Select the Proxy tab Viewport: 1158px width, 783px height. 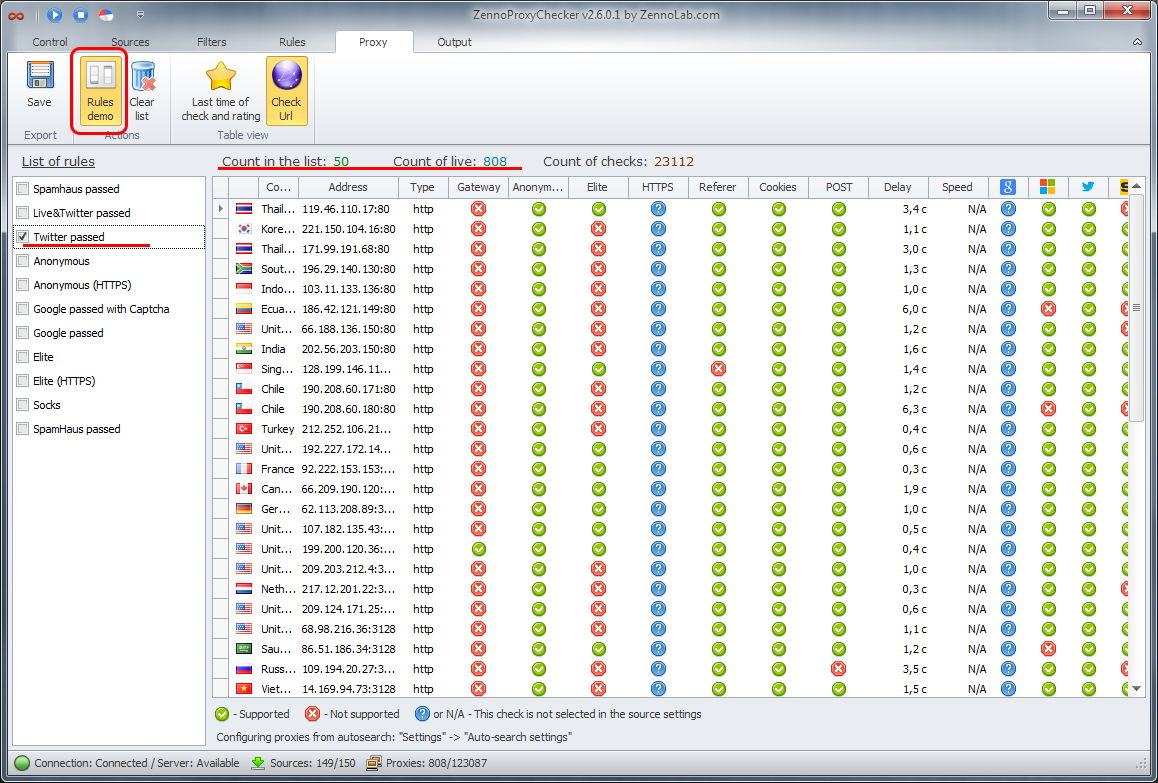point(373,42)
